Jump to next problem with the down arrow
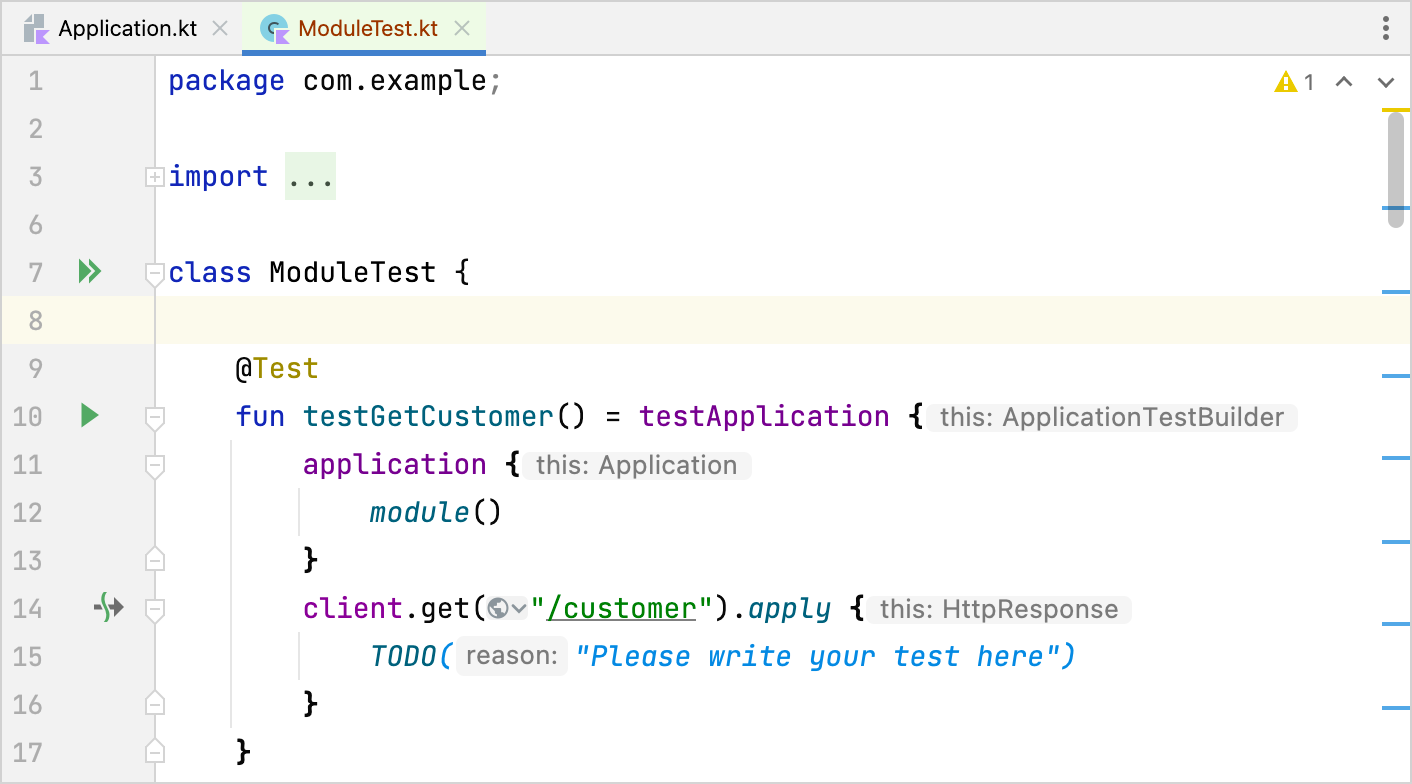Screen dimensions: 1412x784 [1385, 82]
